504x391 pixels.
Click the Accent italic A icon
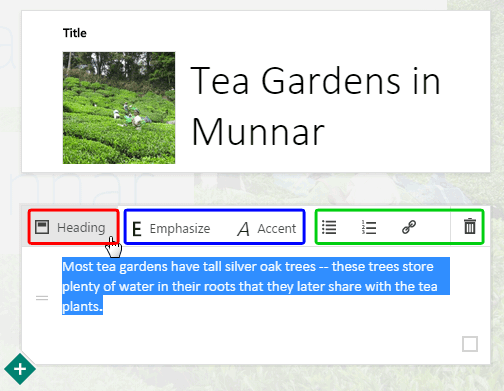pos(243,229)
